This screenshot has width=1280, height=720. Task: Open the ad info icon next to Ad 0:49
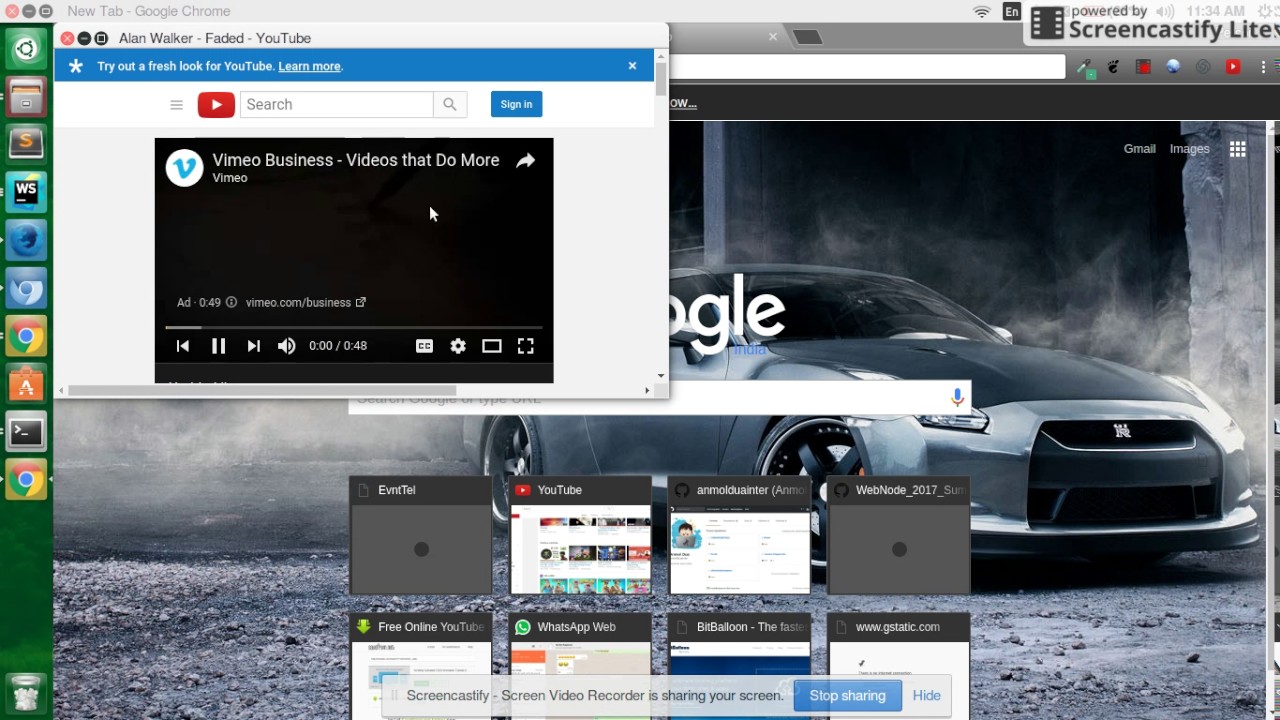231,302
